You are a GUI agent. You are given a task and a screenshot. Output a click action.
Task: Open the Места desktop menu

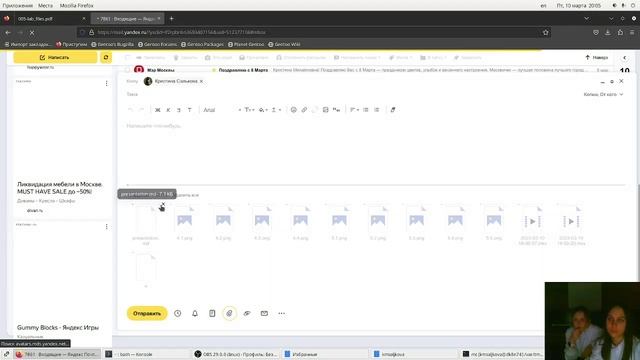45,5
